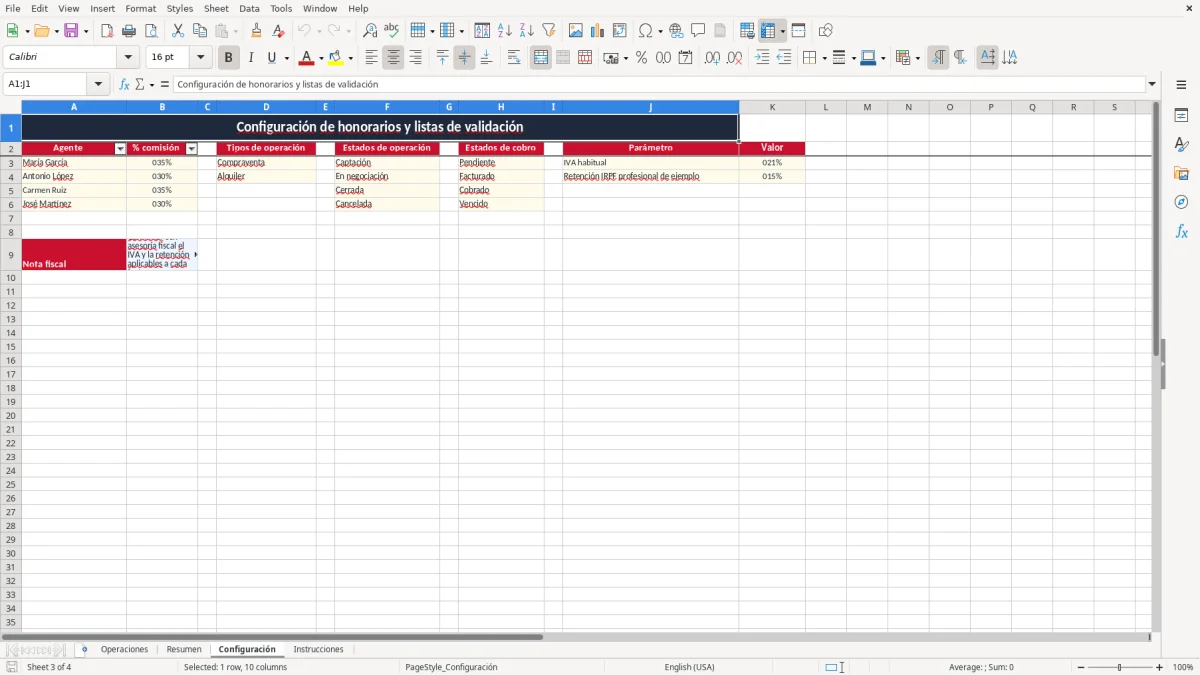This screenshot has height=675, width=1200.
Task: Open the background color dropdown arrow
Action: point(350,58)
